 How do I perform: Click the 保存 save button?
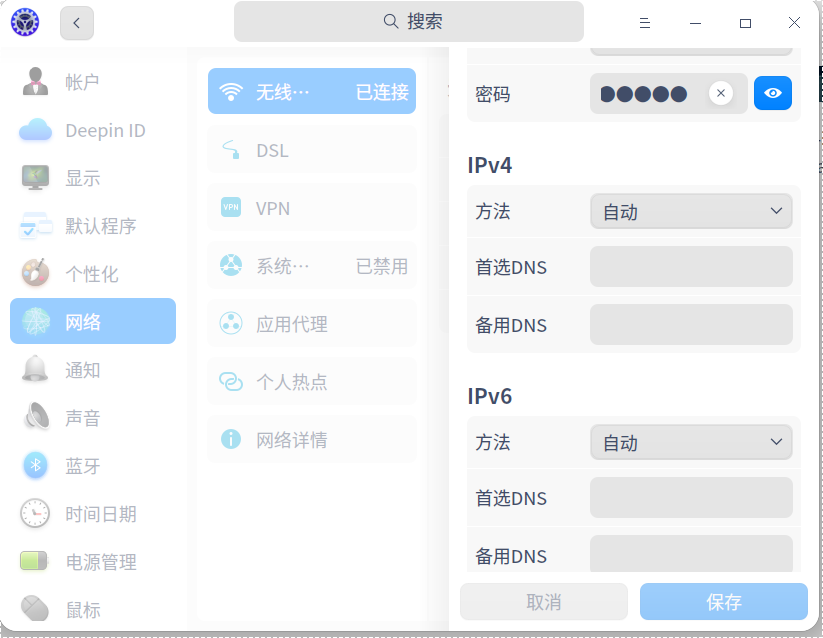click(723, 601)
